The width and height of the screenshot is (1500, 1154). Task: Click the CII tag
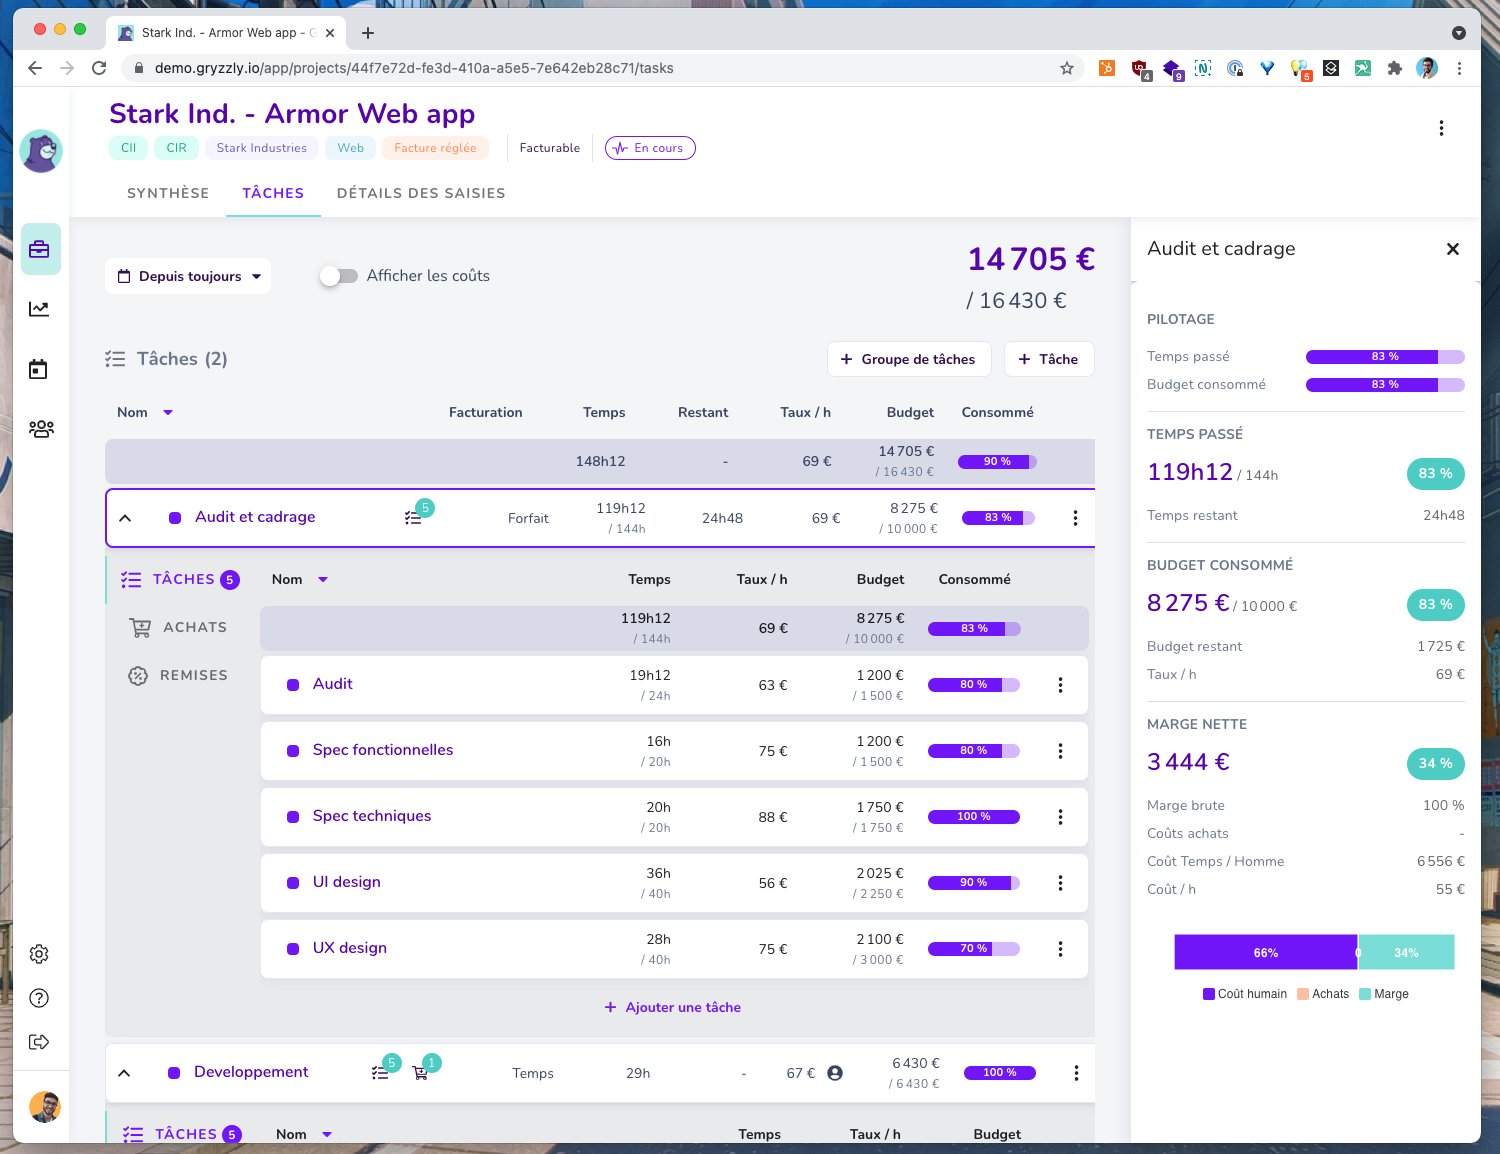click(128, 148)
